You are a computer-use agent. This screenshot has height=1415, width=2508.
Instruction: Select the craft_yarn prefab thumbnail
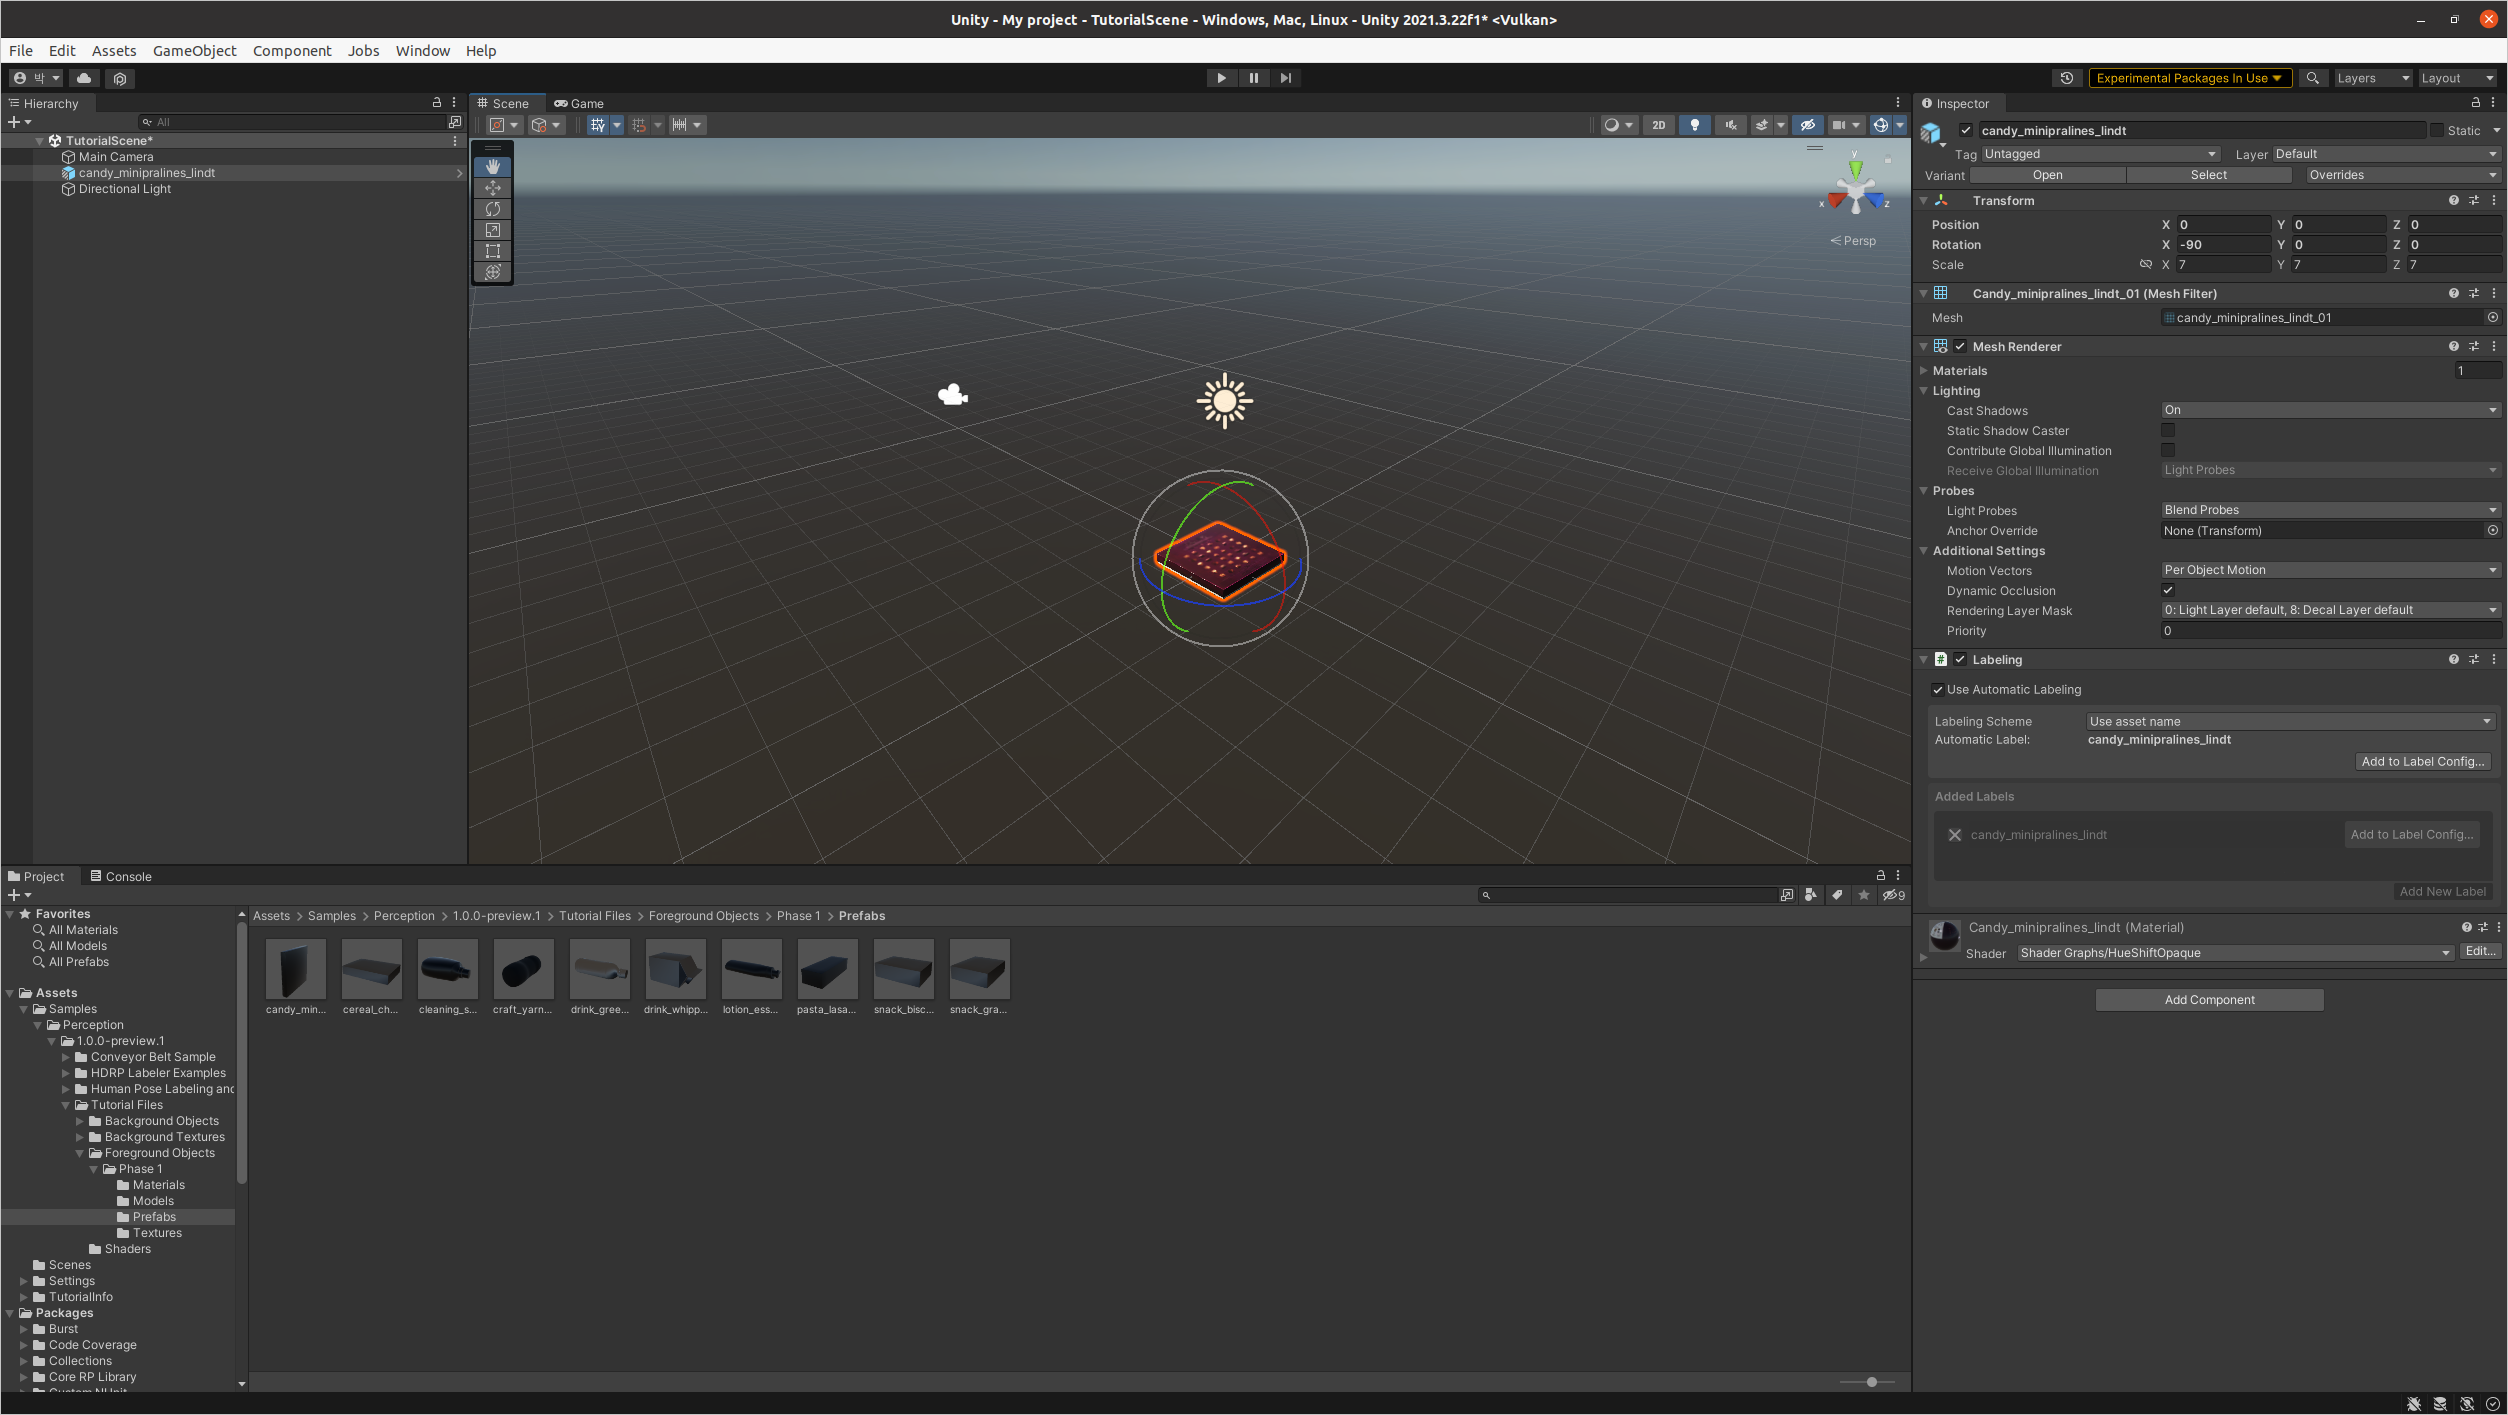[523, 969]
